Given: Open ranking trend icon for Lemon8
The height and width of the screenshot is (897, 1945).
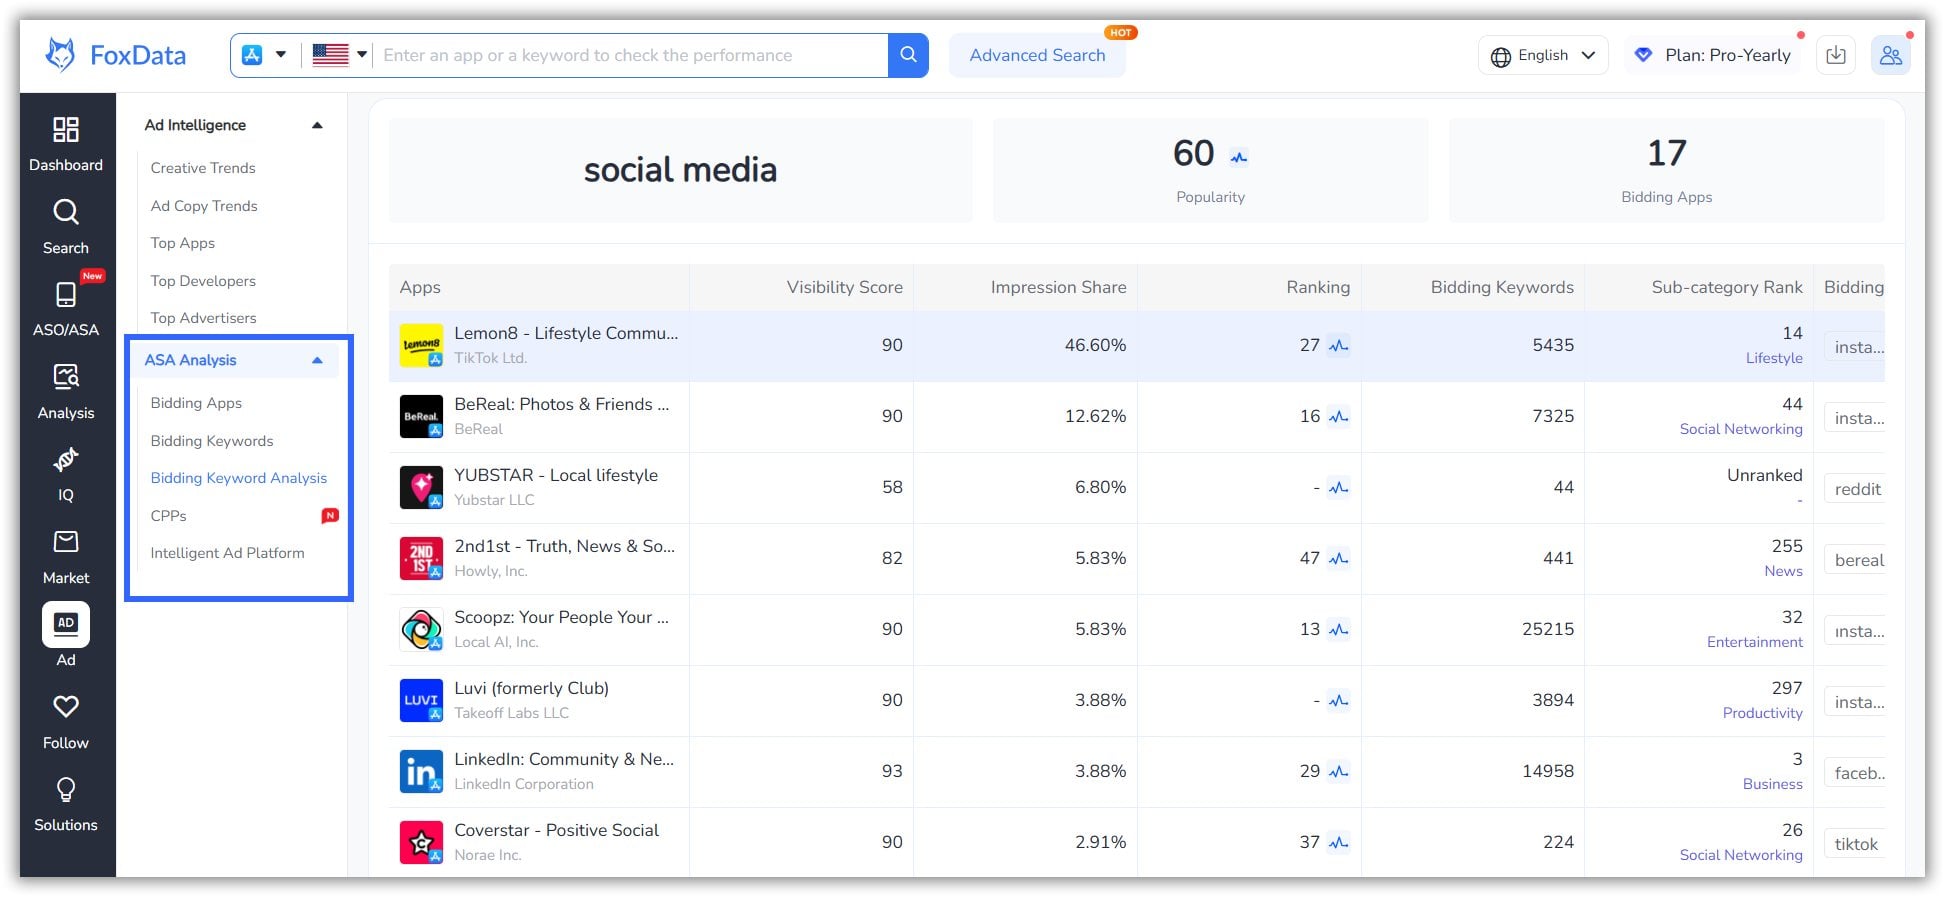Looking at the screenshot, I should tap(1339, 346).
